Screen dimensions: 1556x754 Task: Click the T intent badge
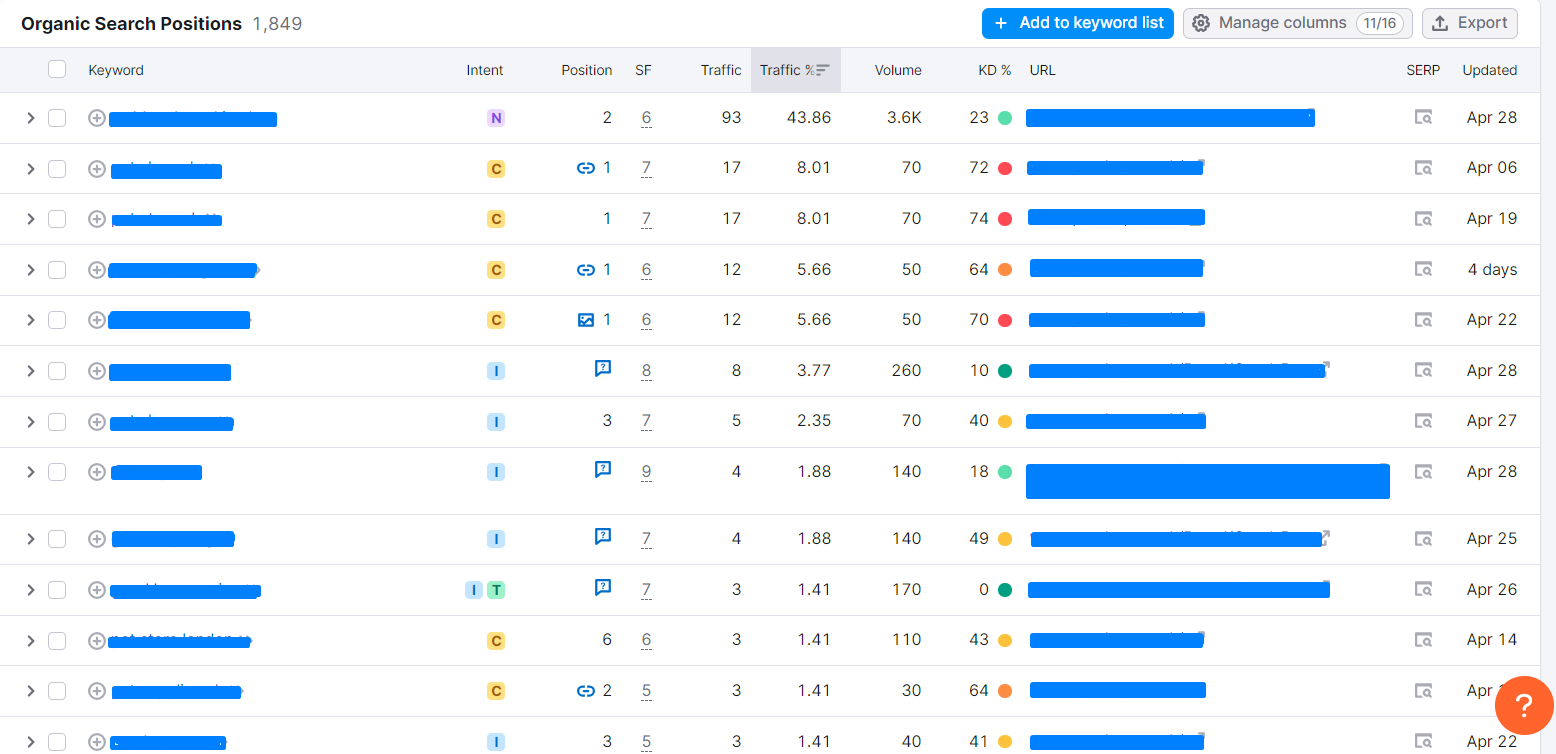tap(496, 590)
